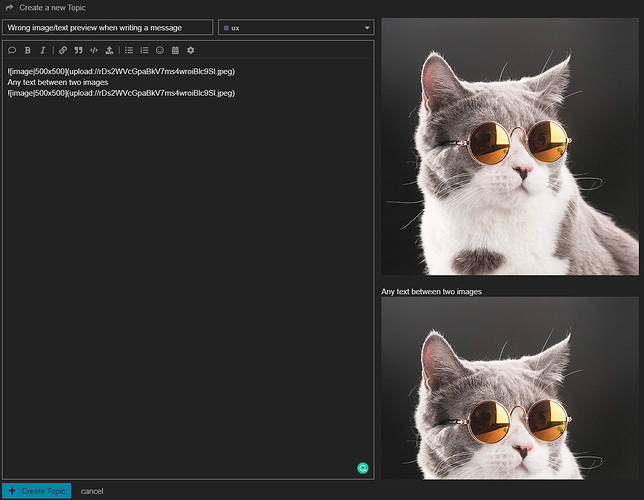Open the emoji picker
The height and width of the screenshot is (500, 644).
[x=160, y=50]
